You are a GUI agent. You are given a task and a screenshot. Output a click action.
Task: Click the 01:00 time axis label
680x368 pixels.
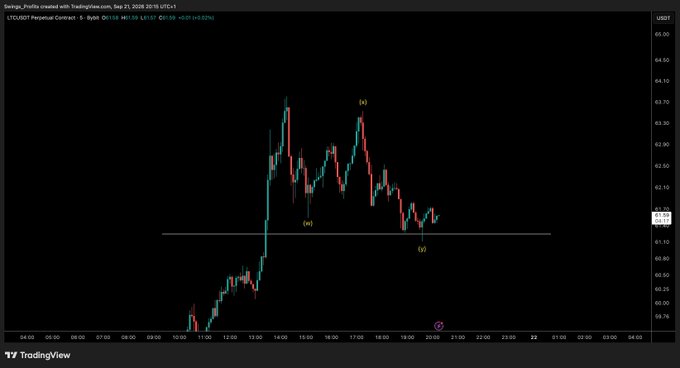tap(559, 337)
